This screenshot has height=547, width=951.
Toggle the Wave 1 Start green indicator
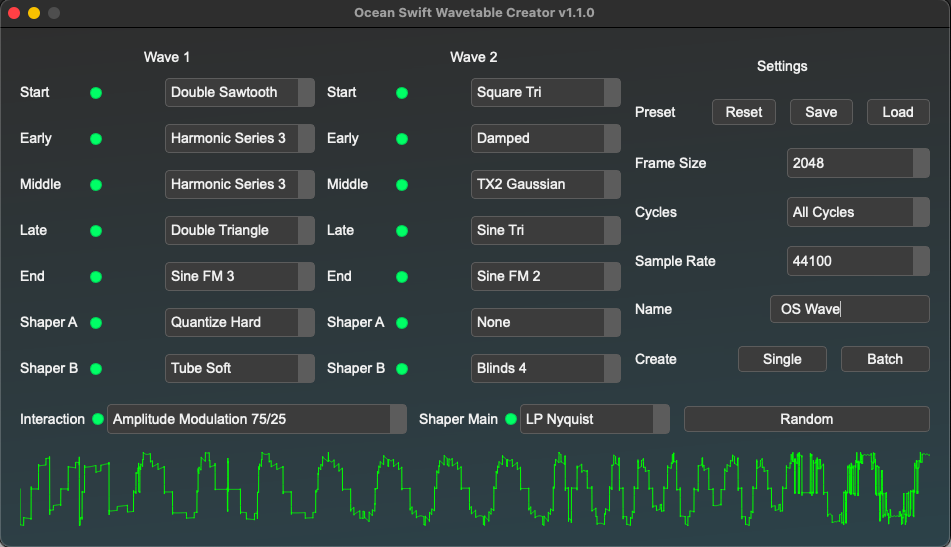(96, 93)
